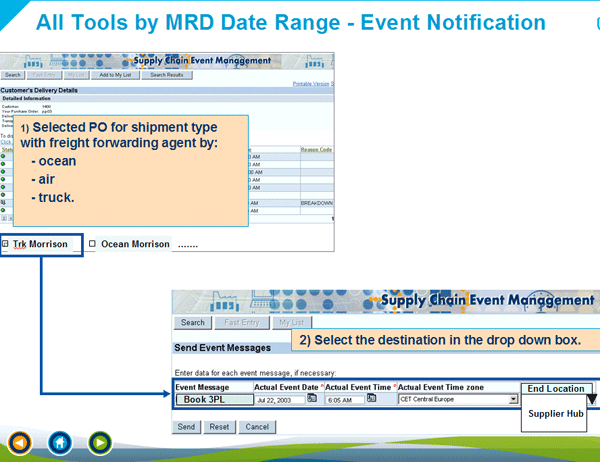This screenshot has width=600, height=462.
Task: Check the Ocean Morrison checkbox
Action: (92, 244)
